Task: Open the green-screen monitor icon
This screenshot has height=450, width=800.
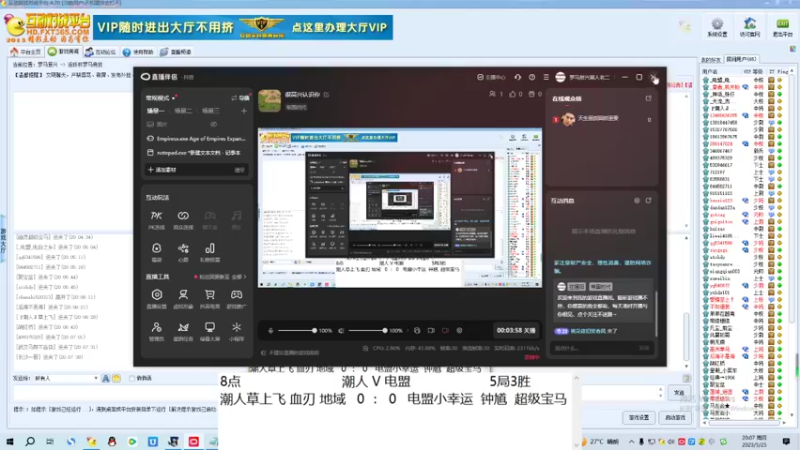Action: 210,331
